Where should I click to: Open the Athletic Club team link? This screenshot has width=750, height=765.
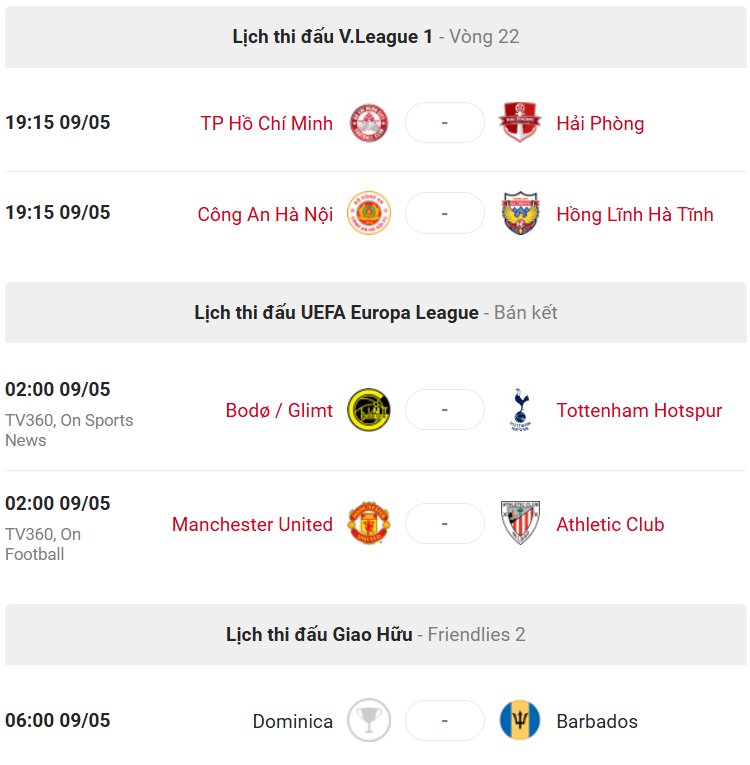[x=610, y=524]
